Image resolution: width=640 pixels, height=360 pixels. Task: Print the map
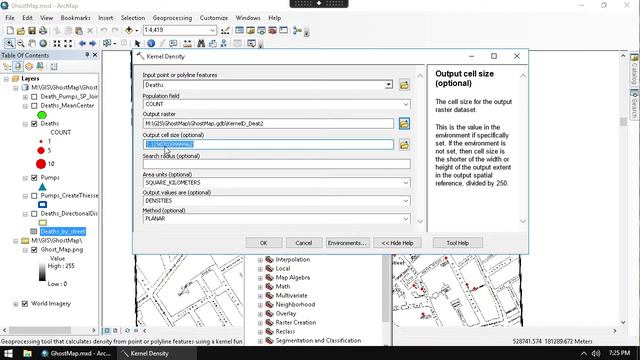43,31
